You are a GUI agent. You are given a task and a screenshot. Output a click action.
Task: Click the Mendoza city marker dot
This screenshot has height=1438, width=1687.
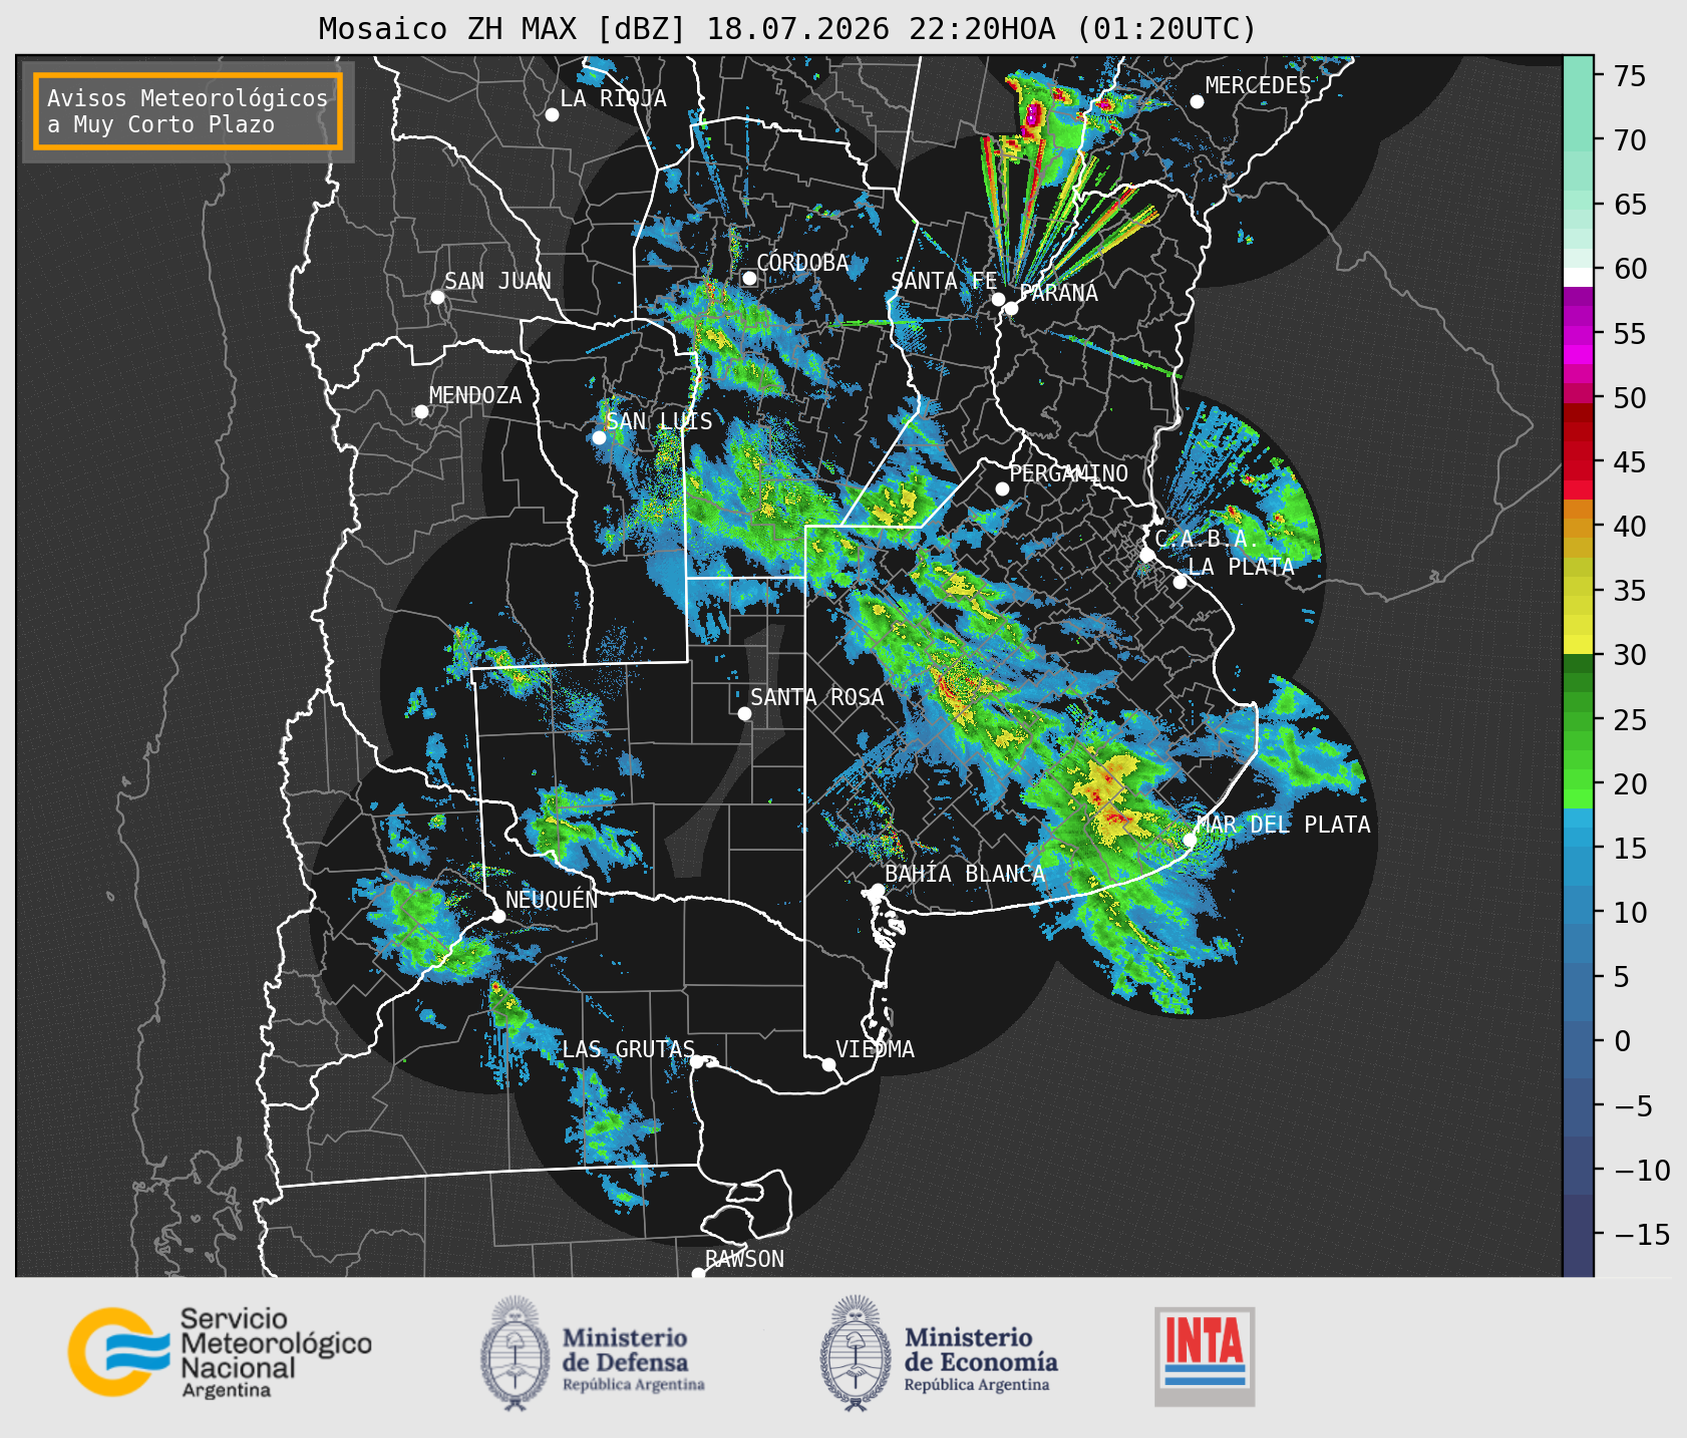click(x=421, y=412)
